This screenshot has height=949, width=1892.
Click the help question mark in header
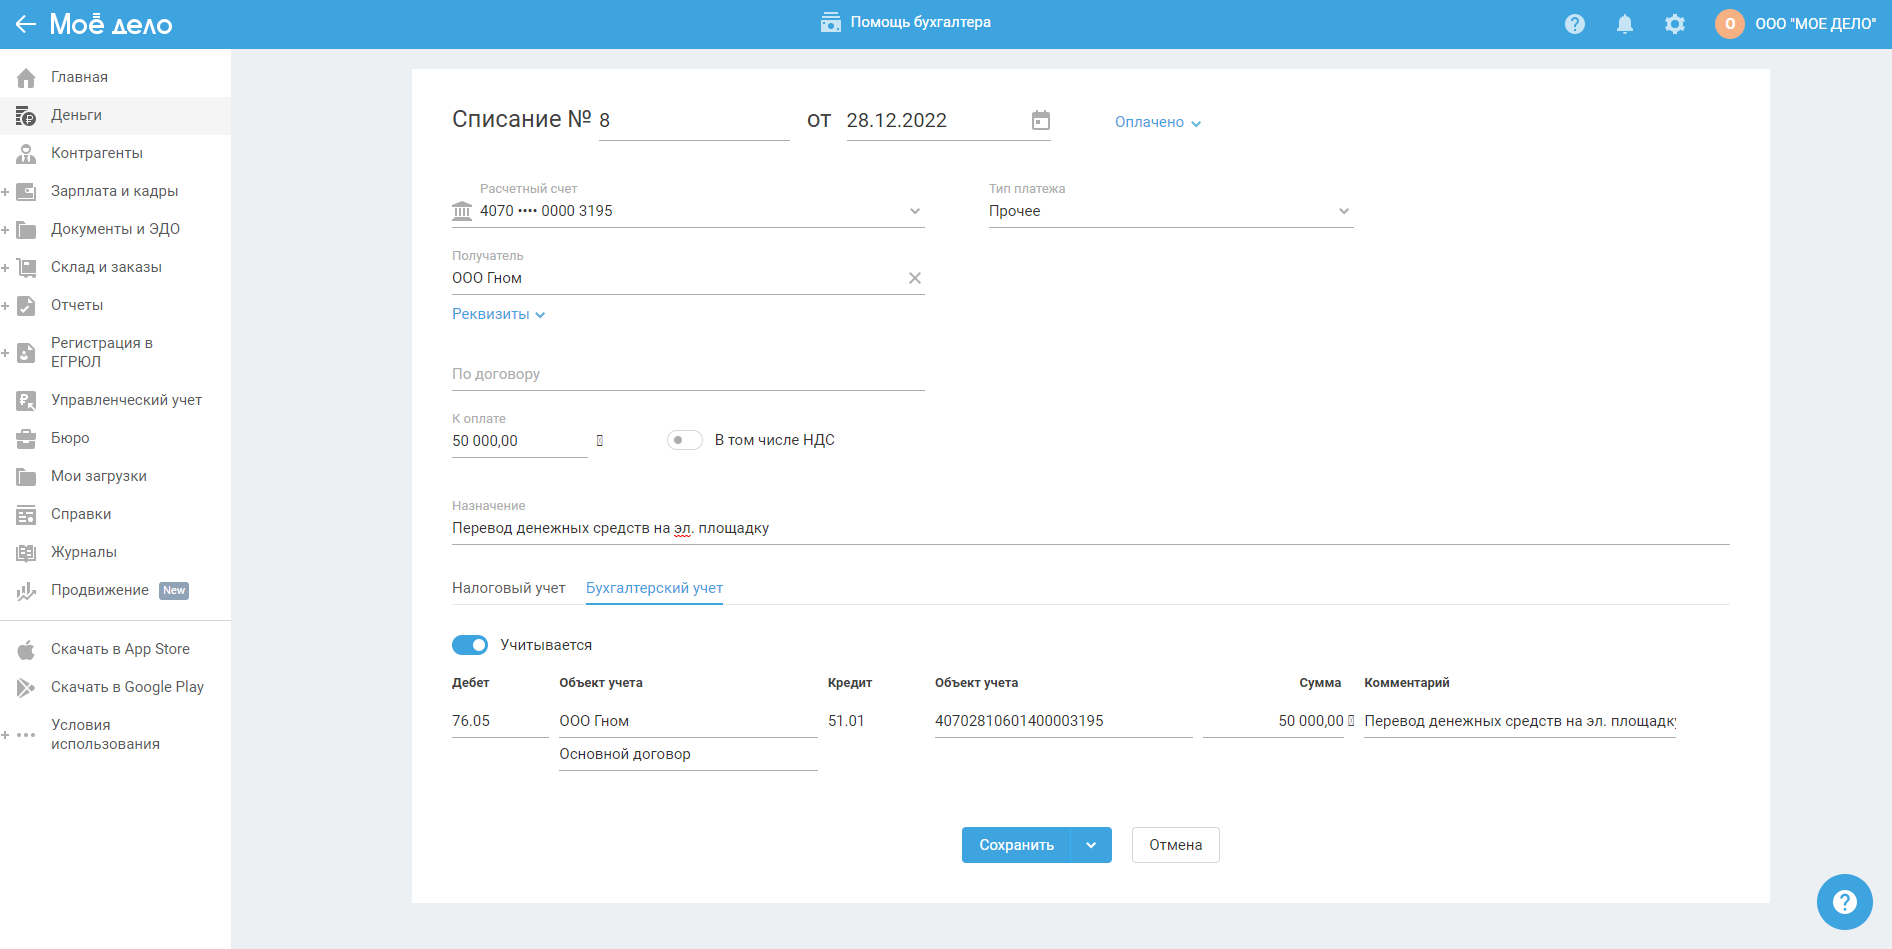point(1575,24)
